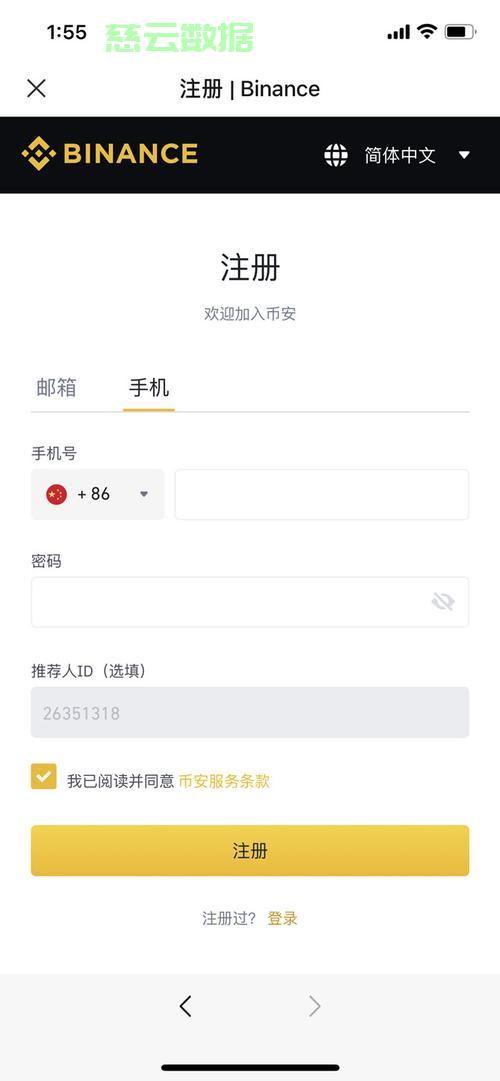Expand the +86 country code dropdown

click(x=98, y=494)
